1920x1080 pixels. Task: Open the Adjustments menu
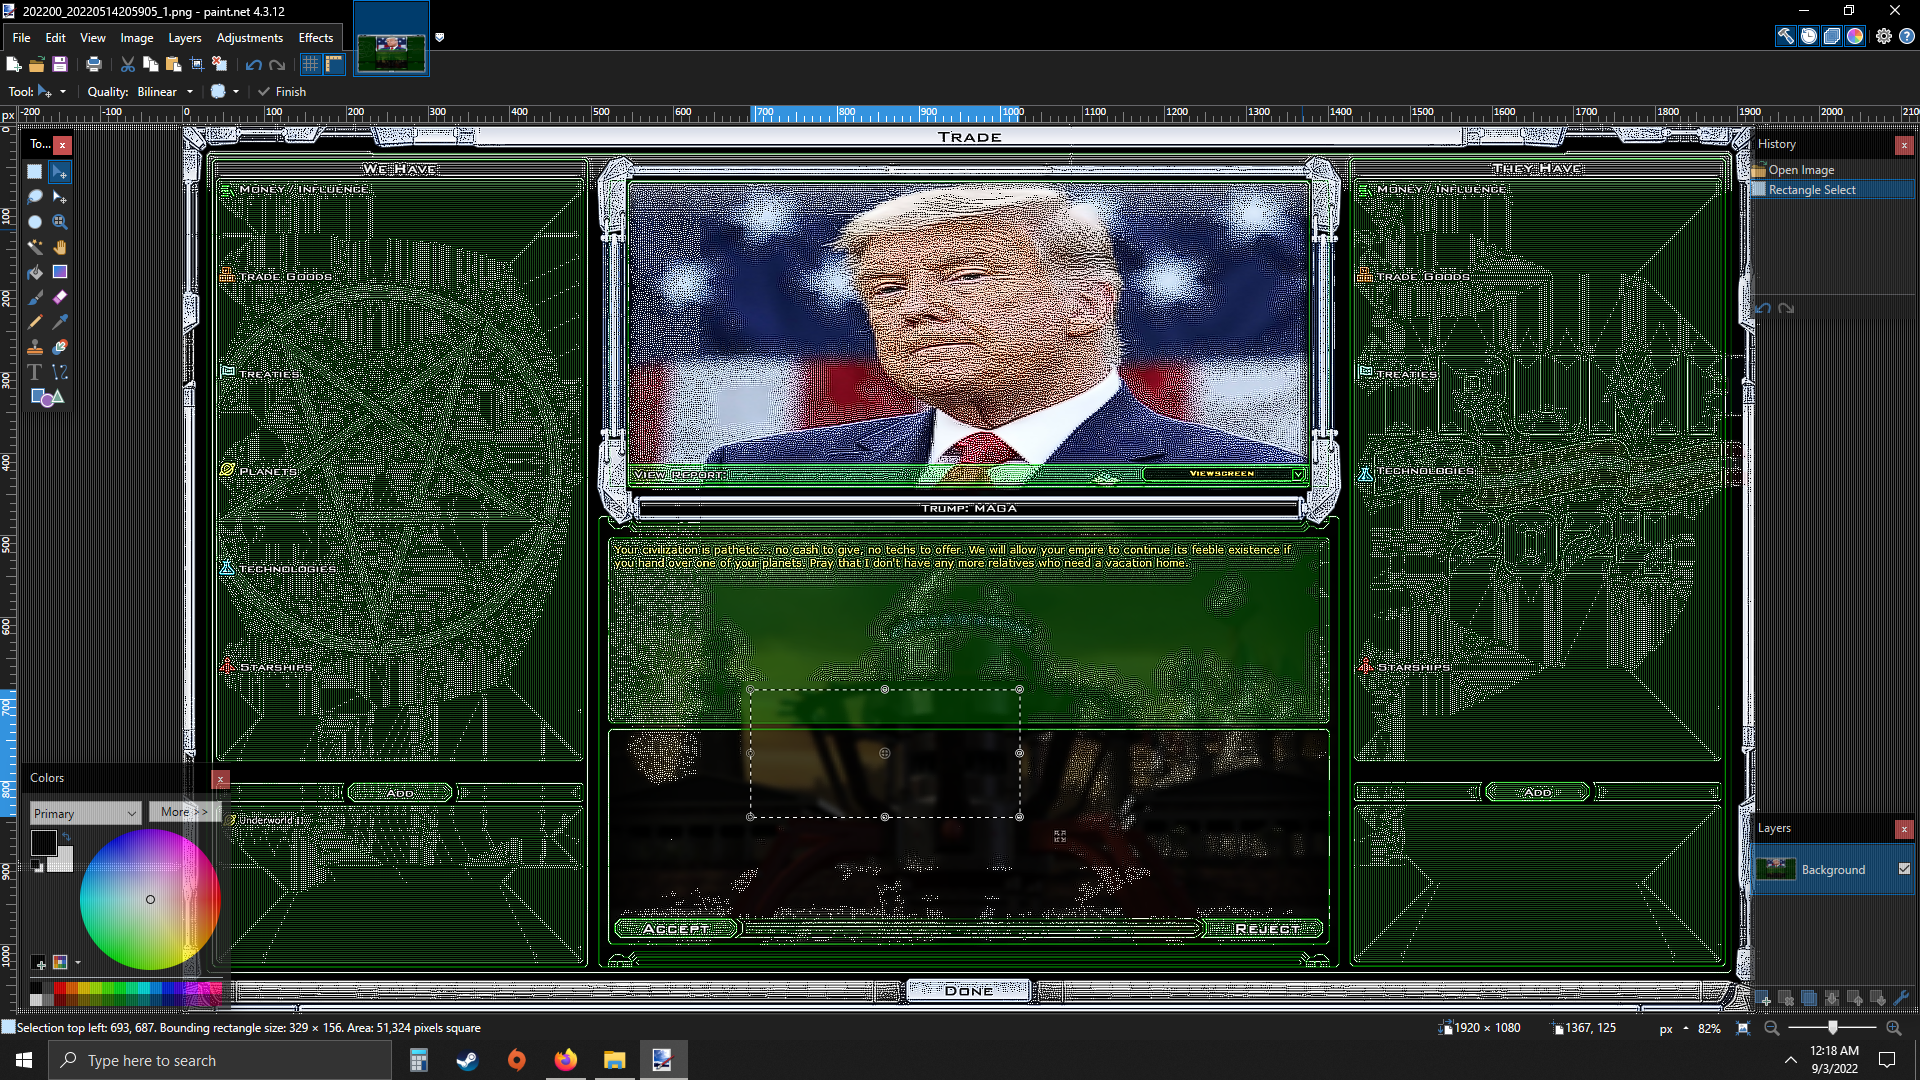point(250,38)
